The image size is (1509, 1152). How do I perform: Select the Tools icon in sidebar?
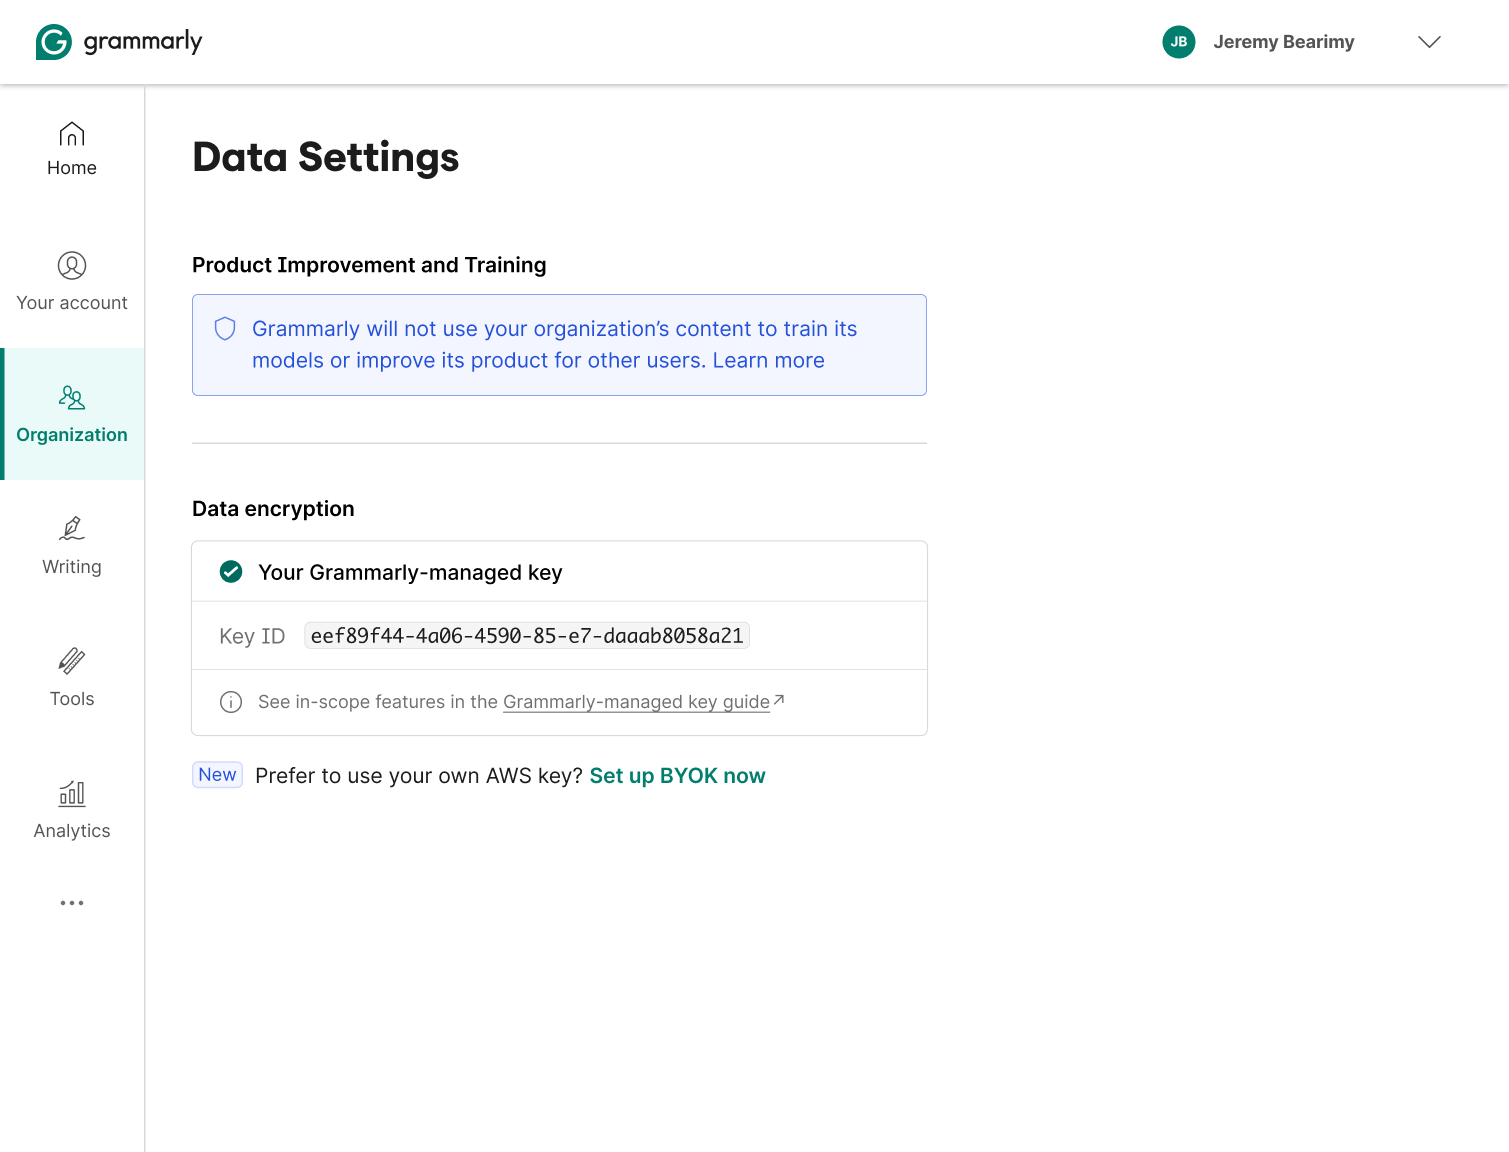pyautogui.click(x=71, y=660)
